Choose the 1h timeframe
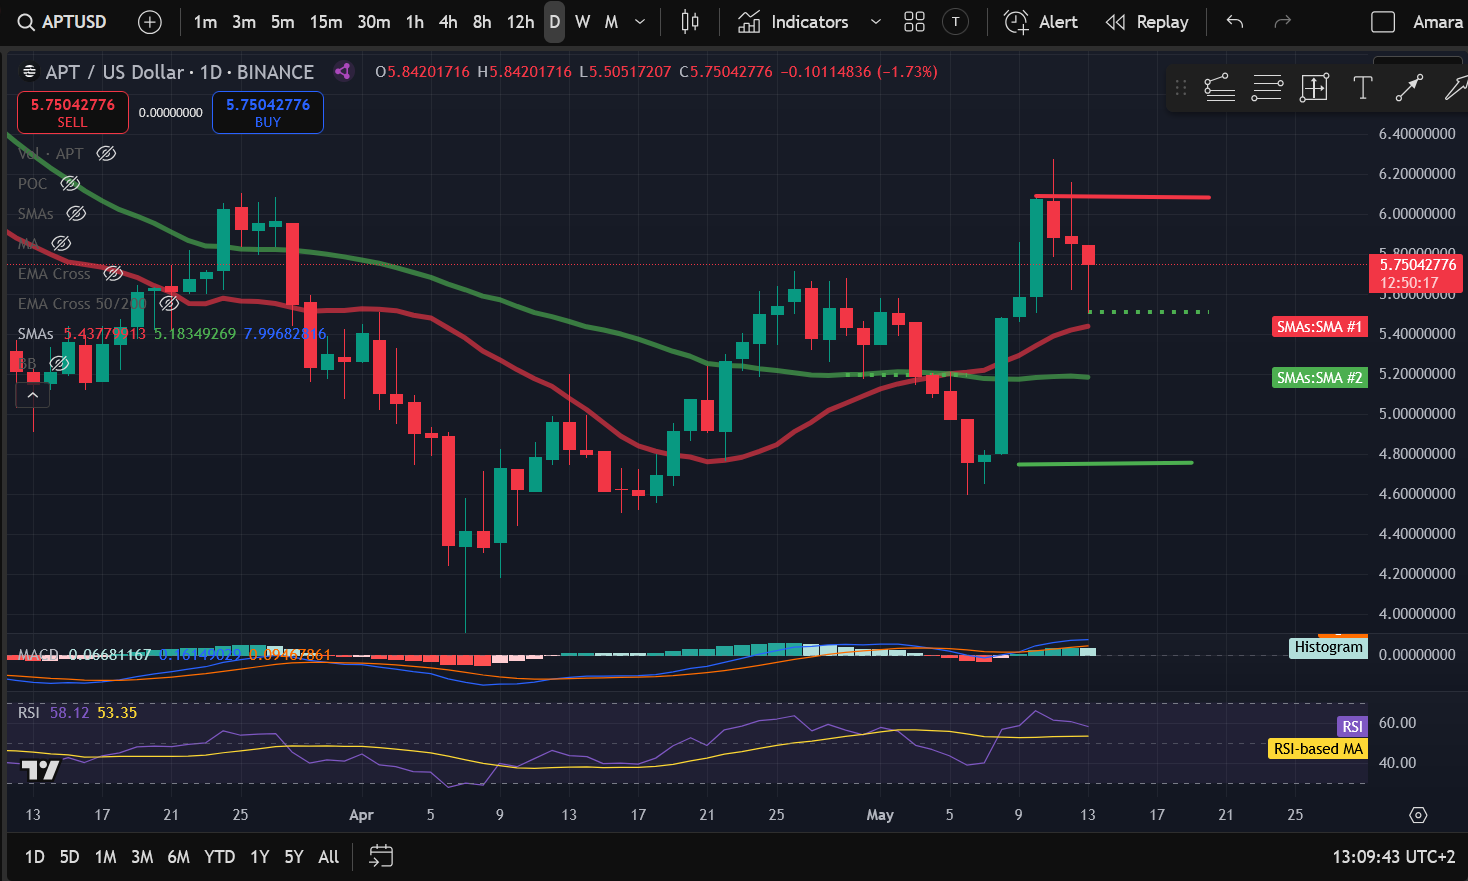Viewport: 1468px width, 881px height. pos(415,22)
